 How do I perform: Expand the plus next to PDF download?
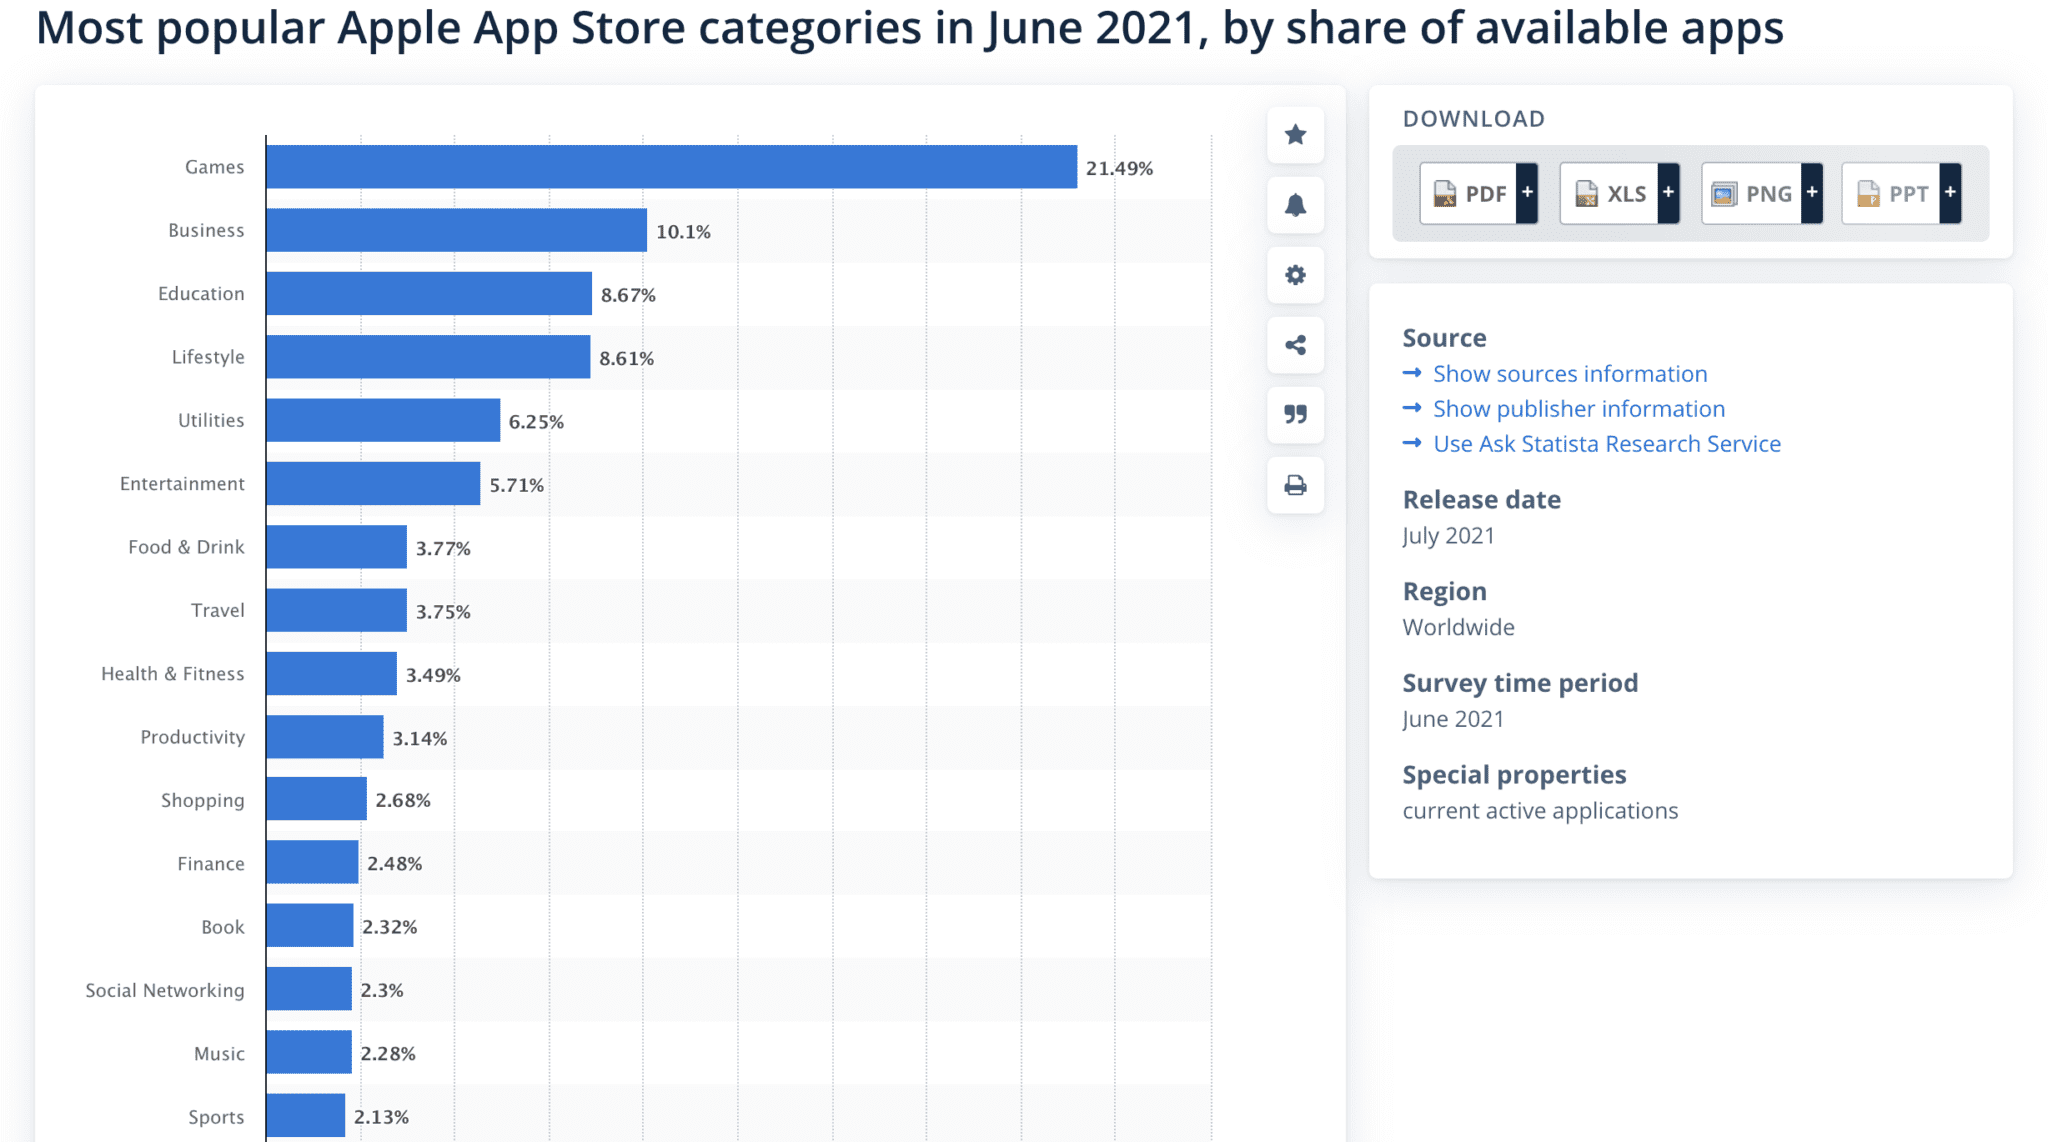coord(1527,193)
